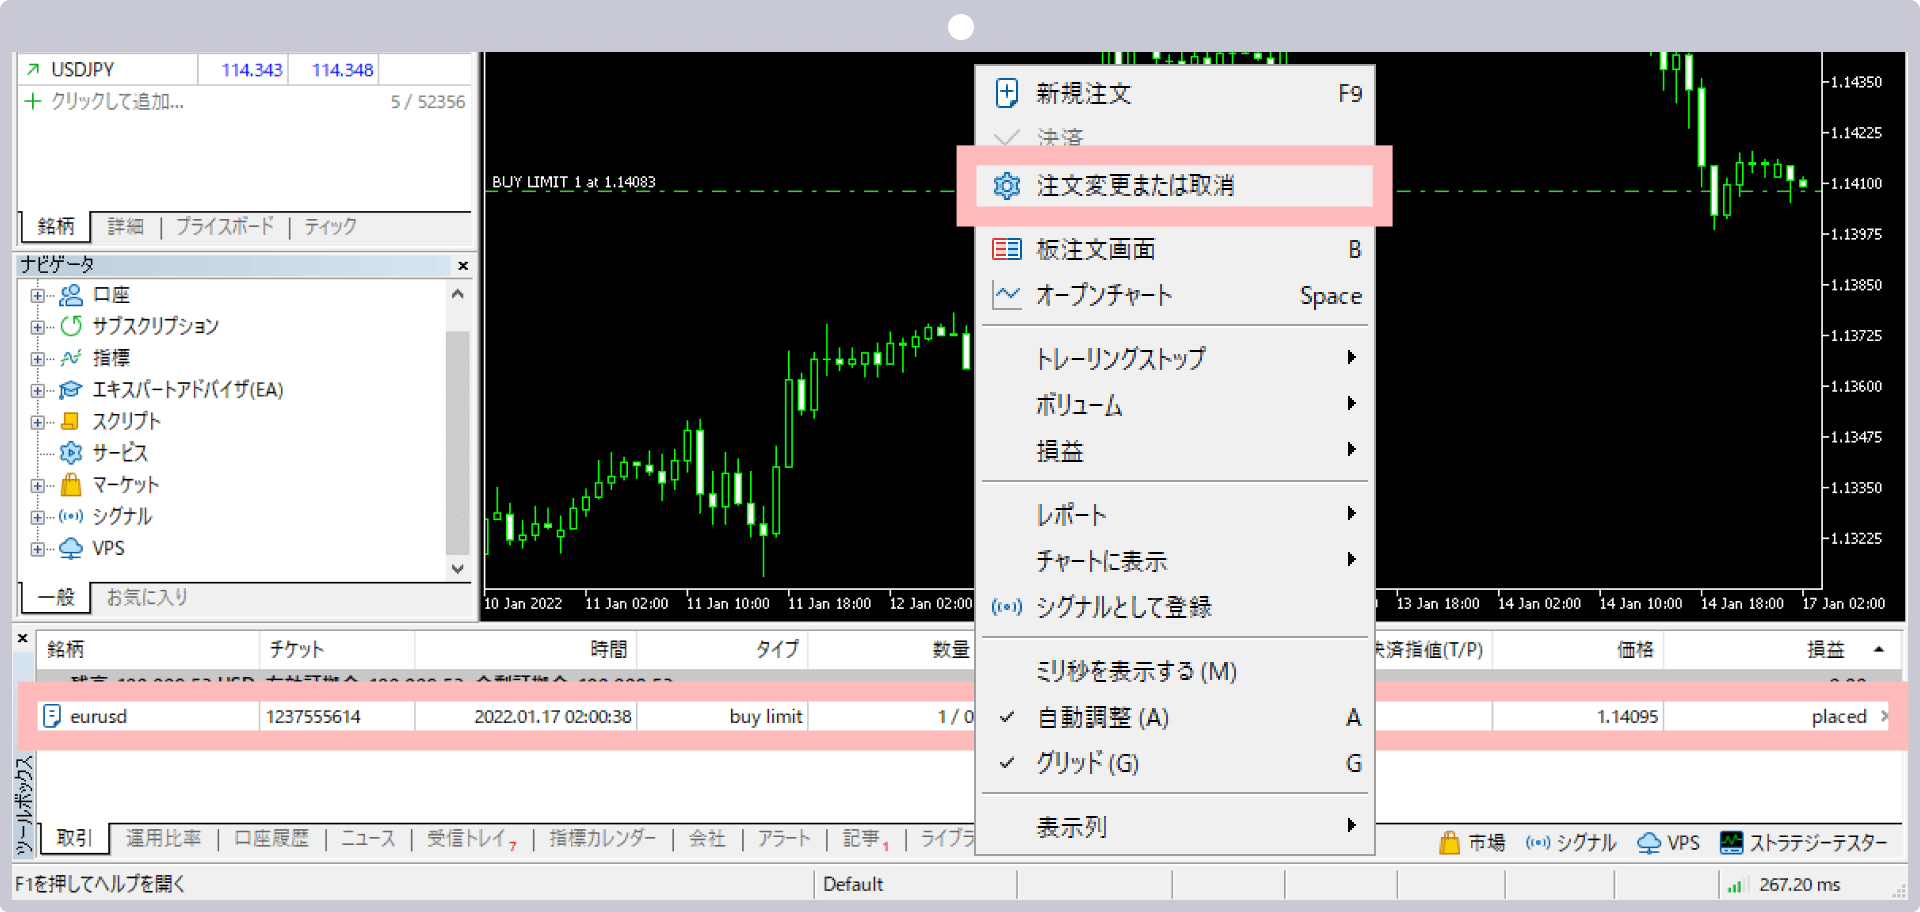Click the Navigator scrollbar up arrow
Viewport: 1920px width, 912px height.
coord(457,294)
